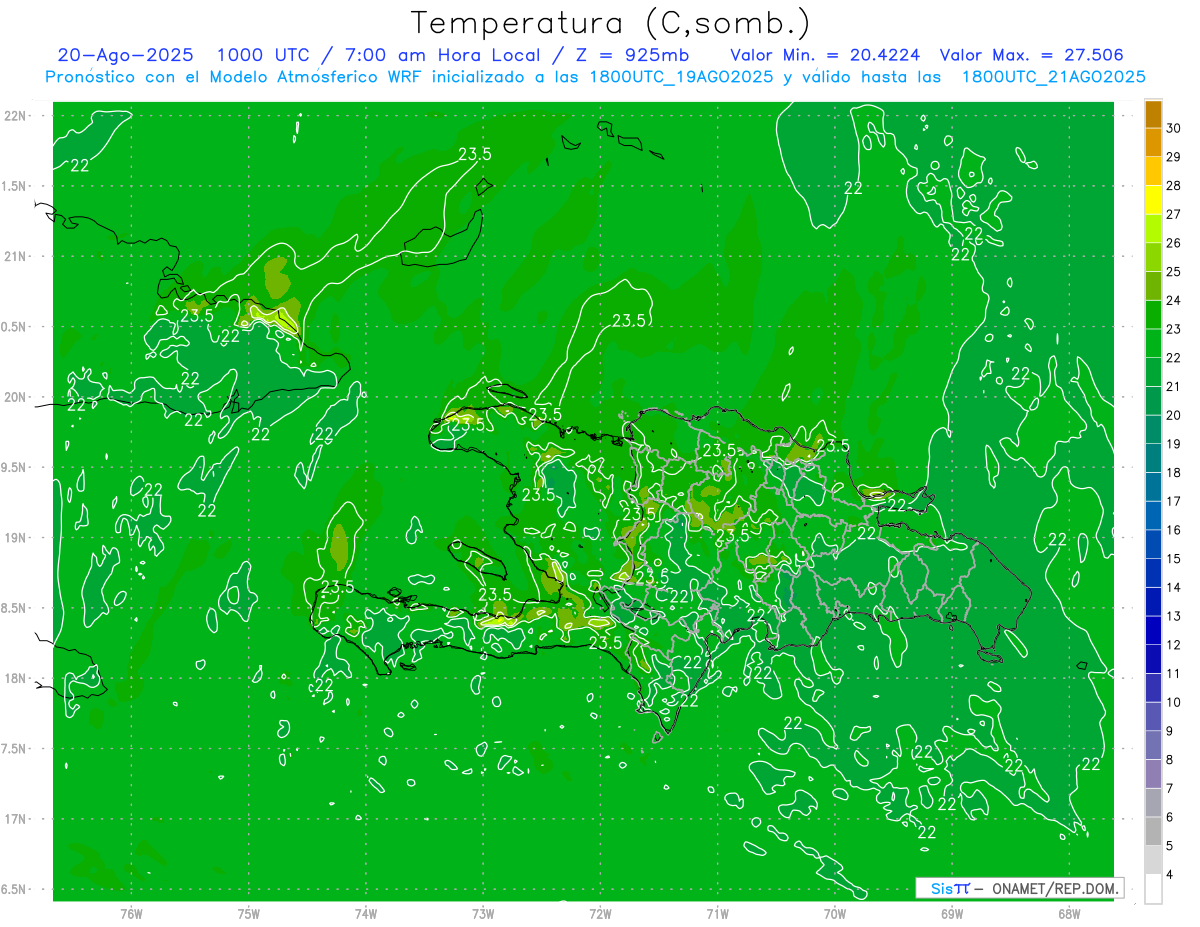Click "Valor Min. = 20.4224" value
The image size is (1200, 927).
825,55
